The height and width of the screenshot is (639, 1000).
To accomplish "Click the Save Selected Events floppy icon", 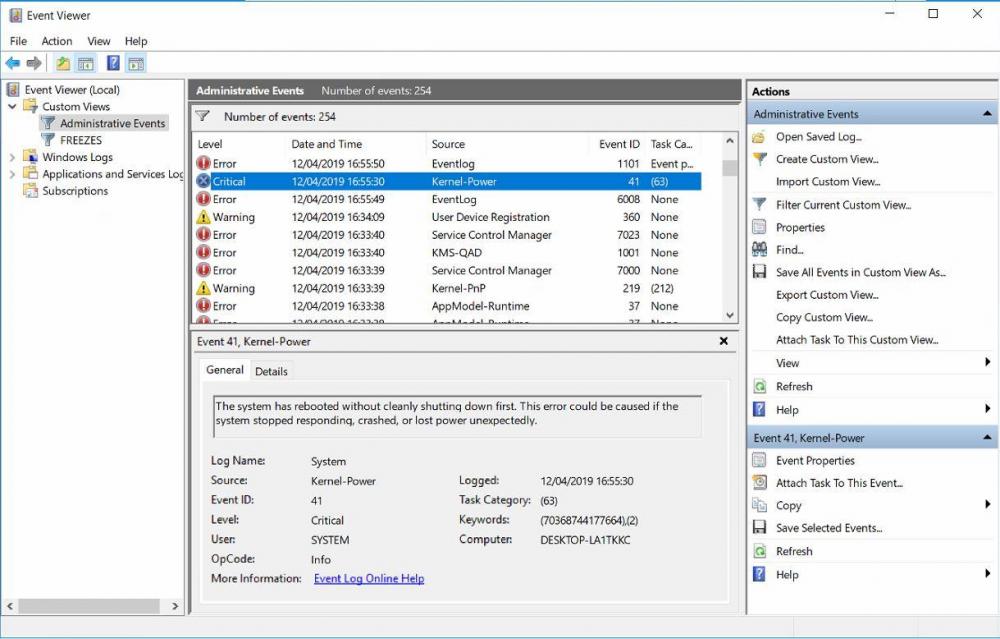I will coord(759,527).
